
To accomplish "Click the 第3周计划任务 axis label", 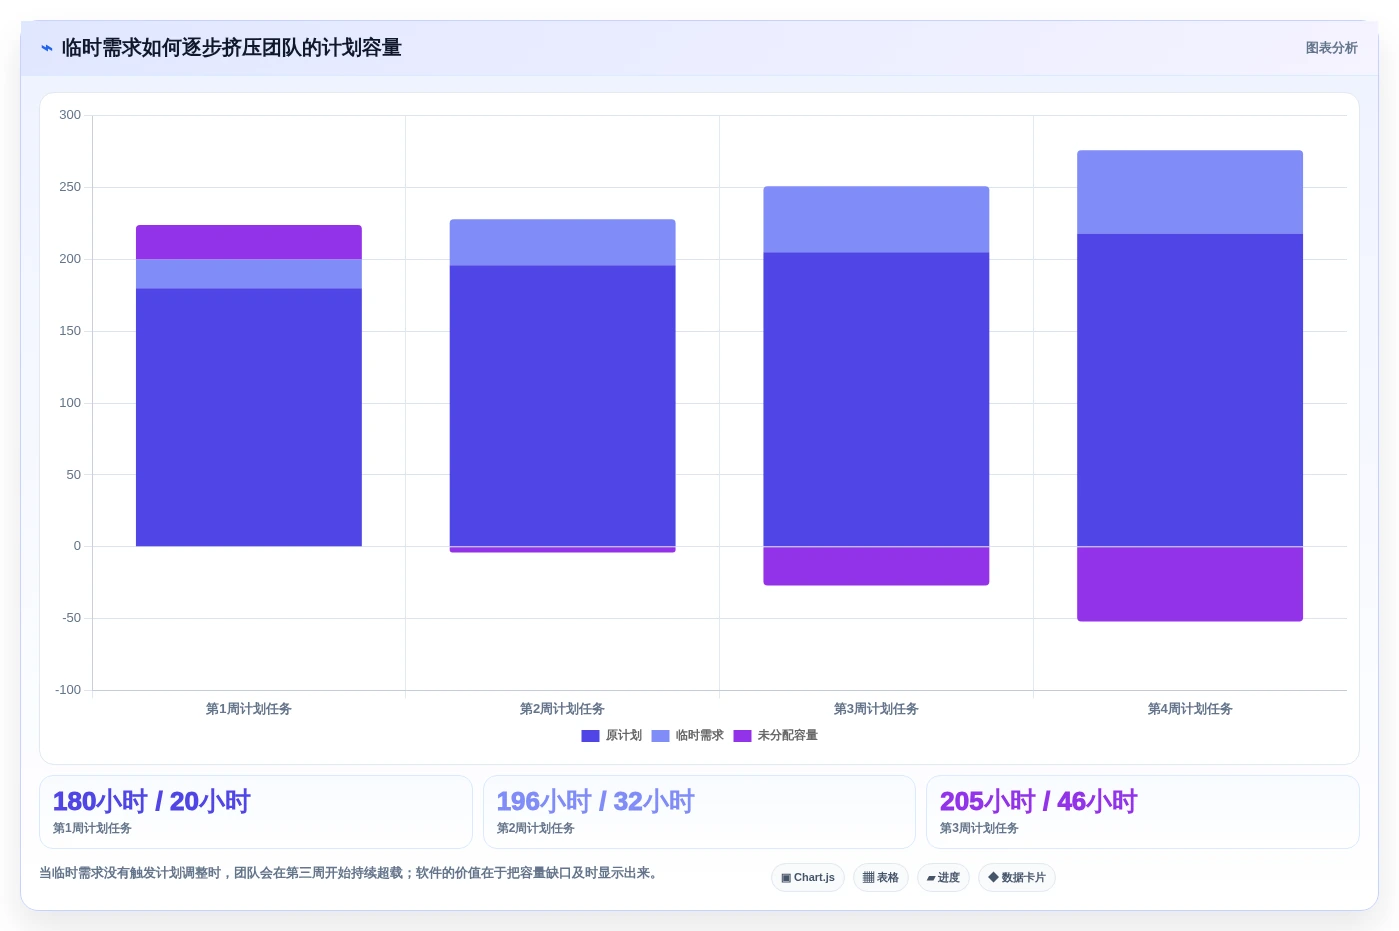I will pyautogui.click(x=876, y=709).
